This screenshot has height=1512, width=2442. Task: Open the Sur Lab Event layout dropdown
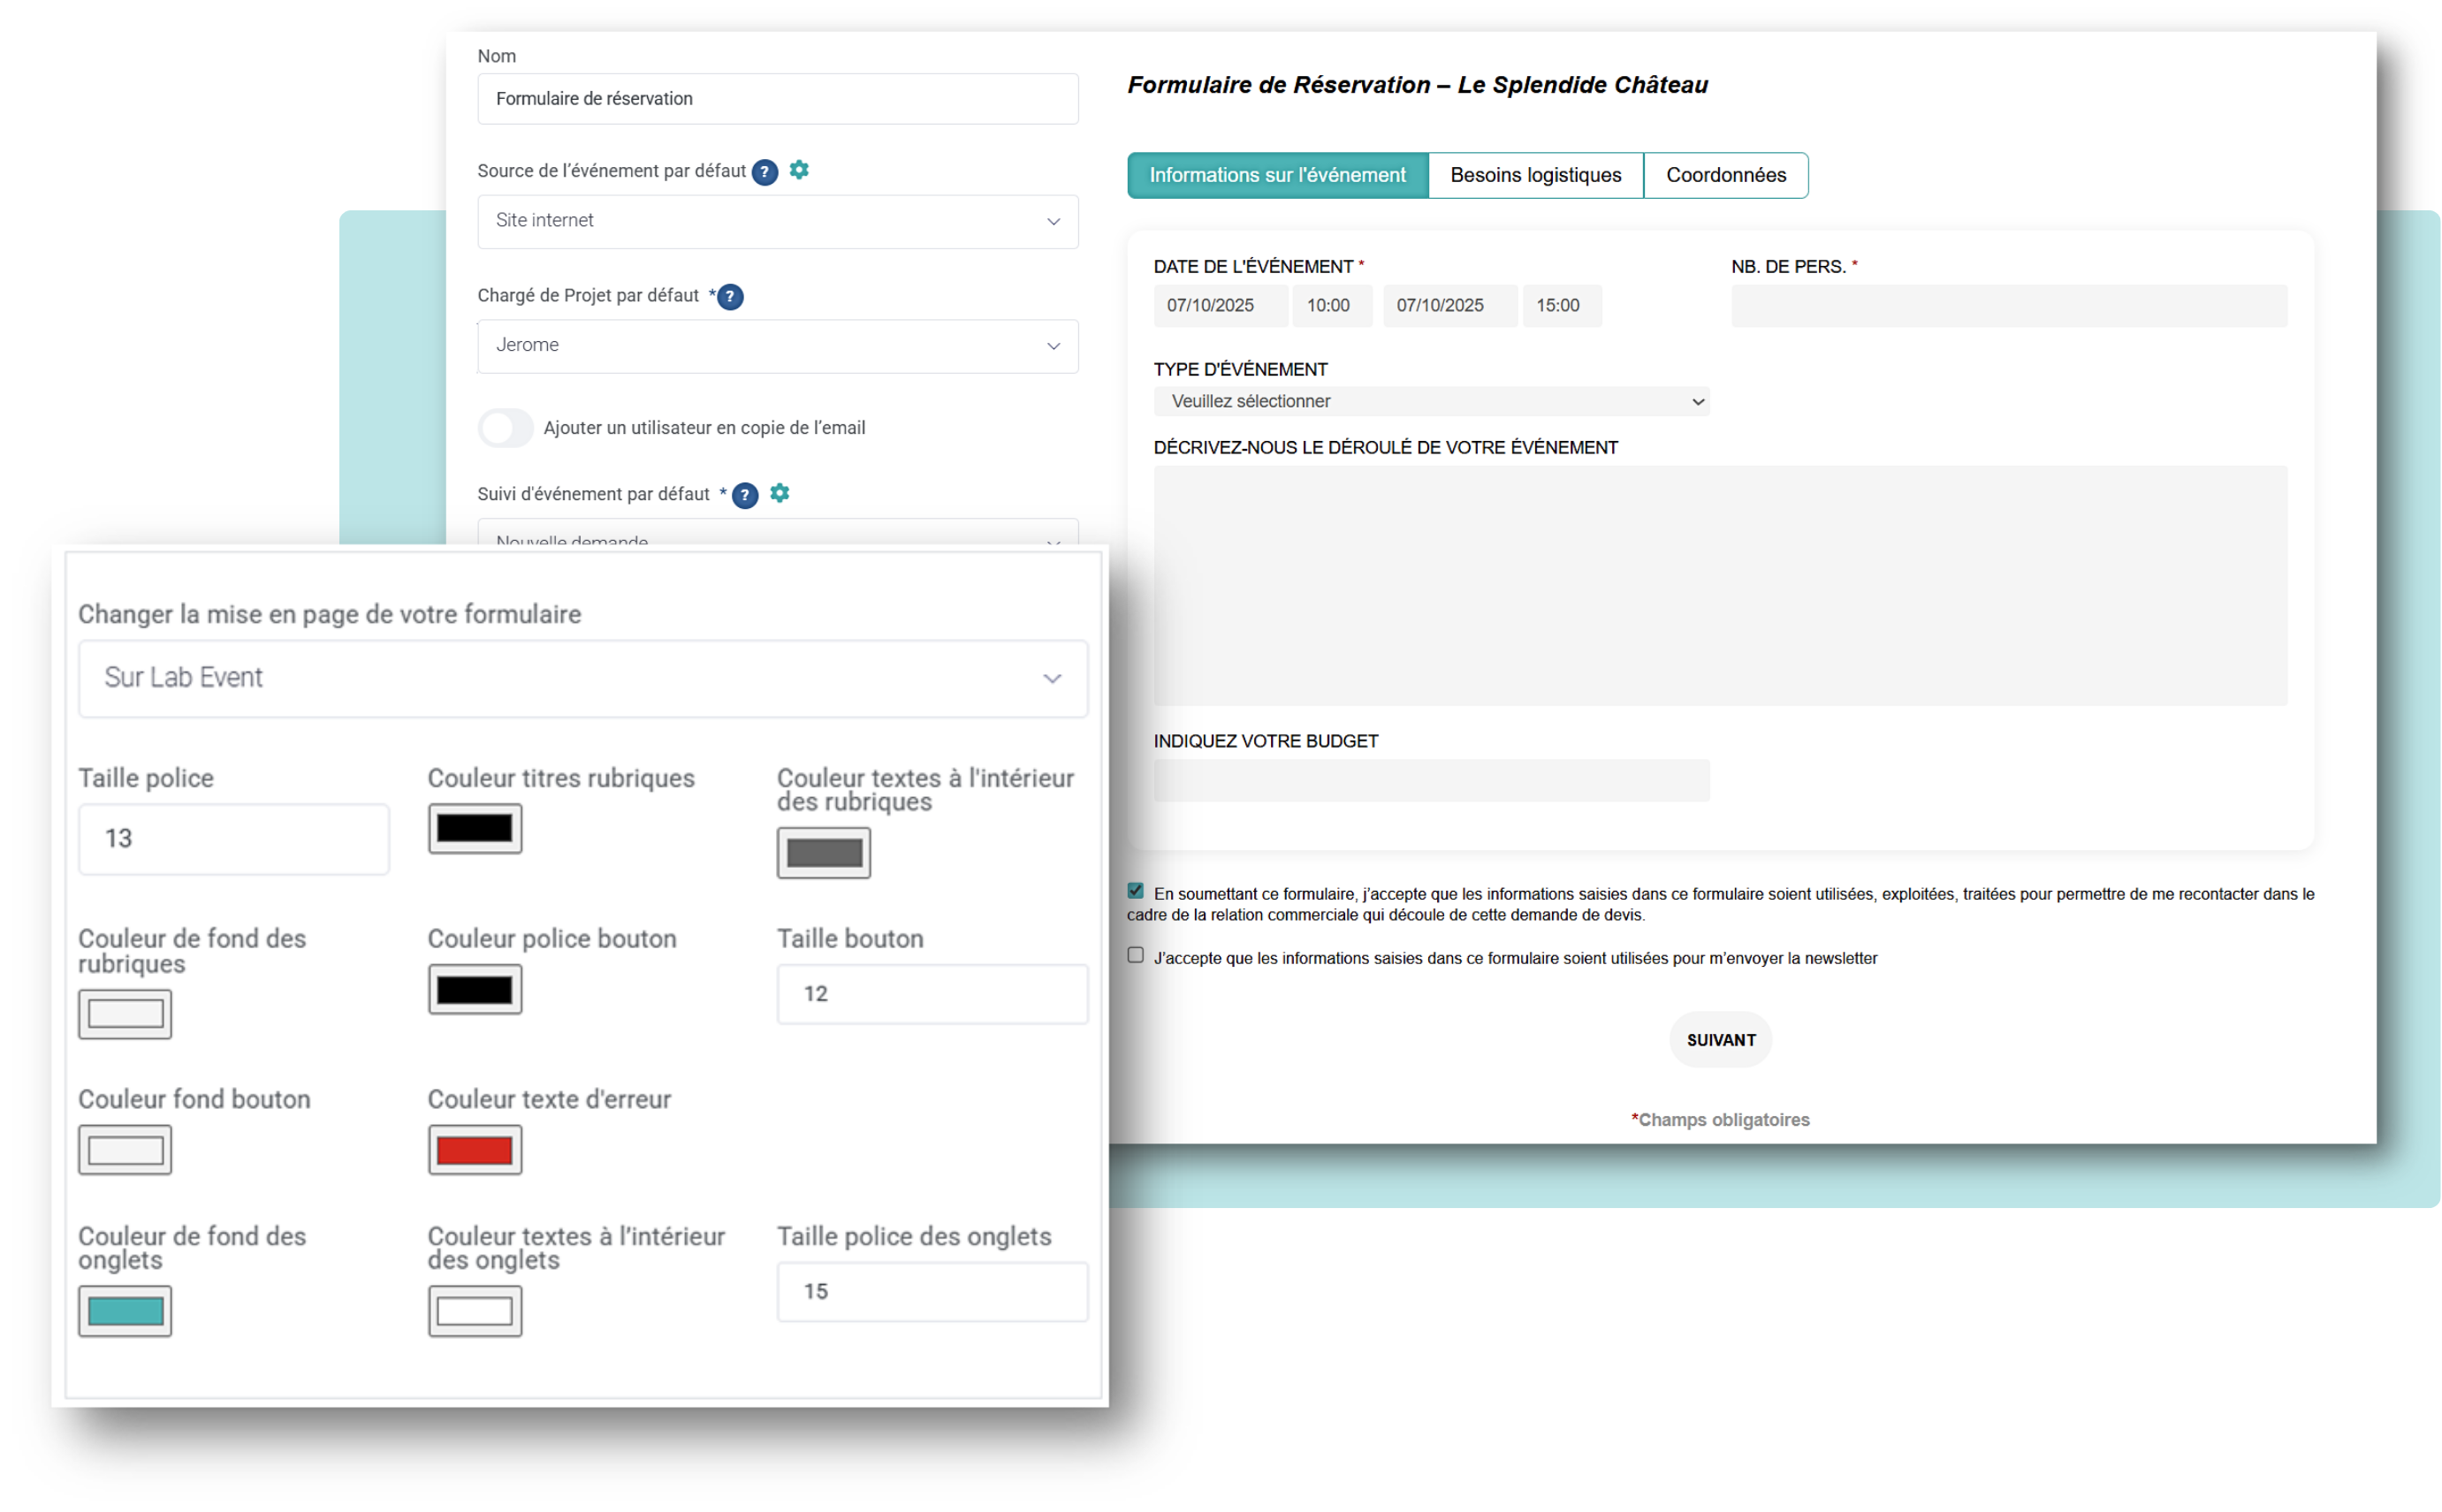[x=582, y=679]
